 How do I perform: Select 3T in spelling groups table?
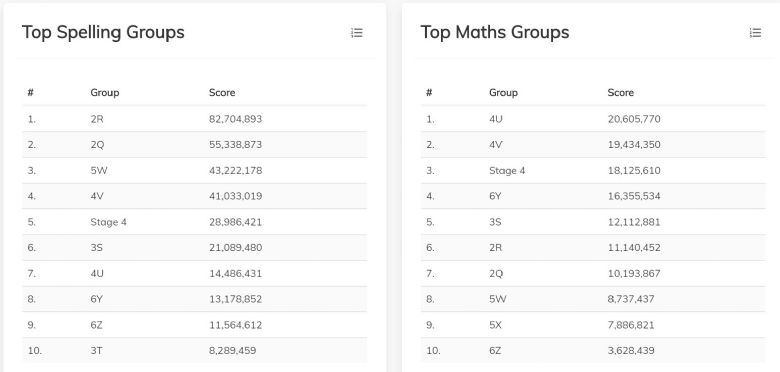(97, 351)
